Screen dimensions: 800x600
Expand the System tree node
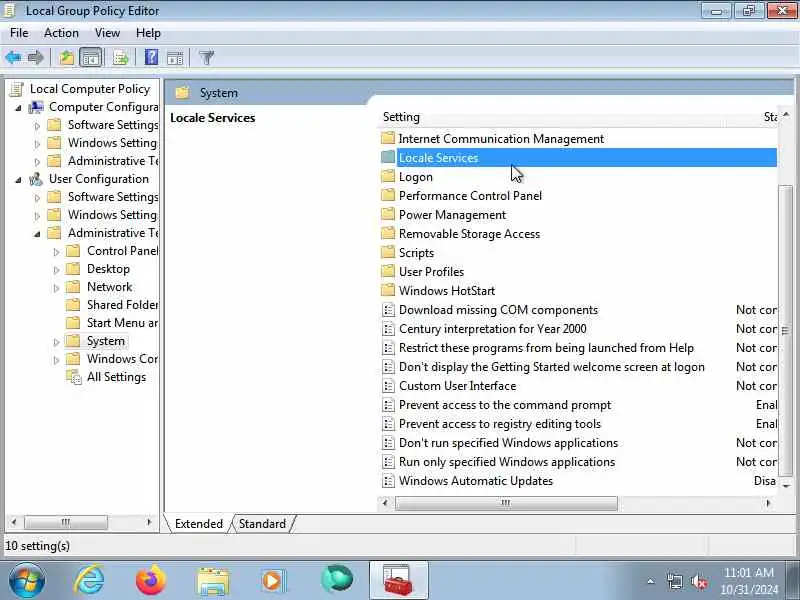[56, 342]
